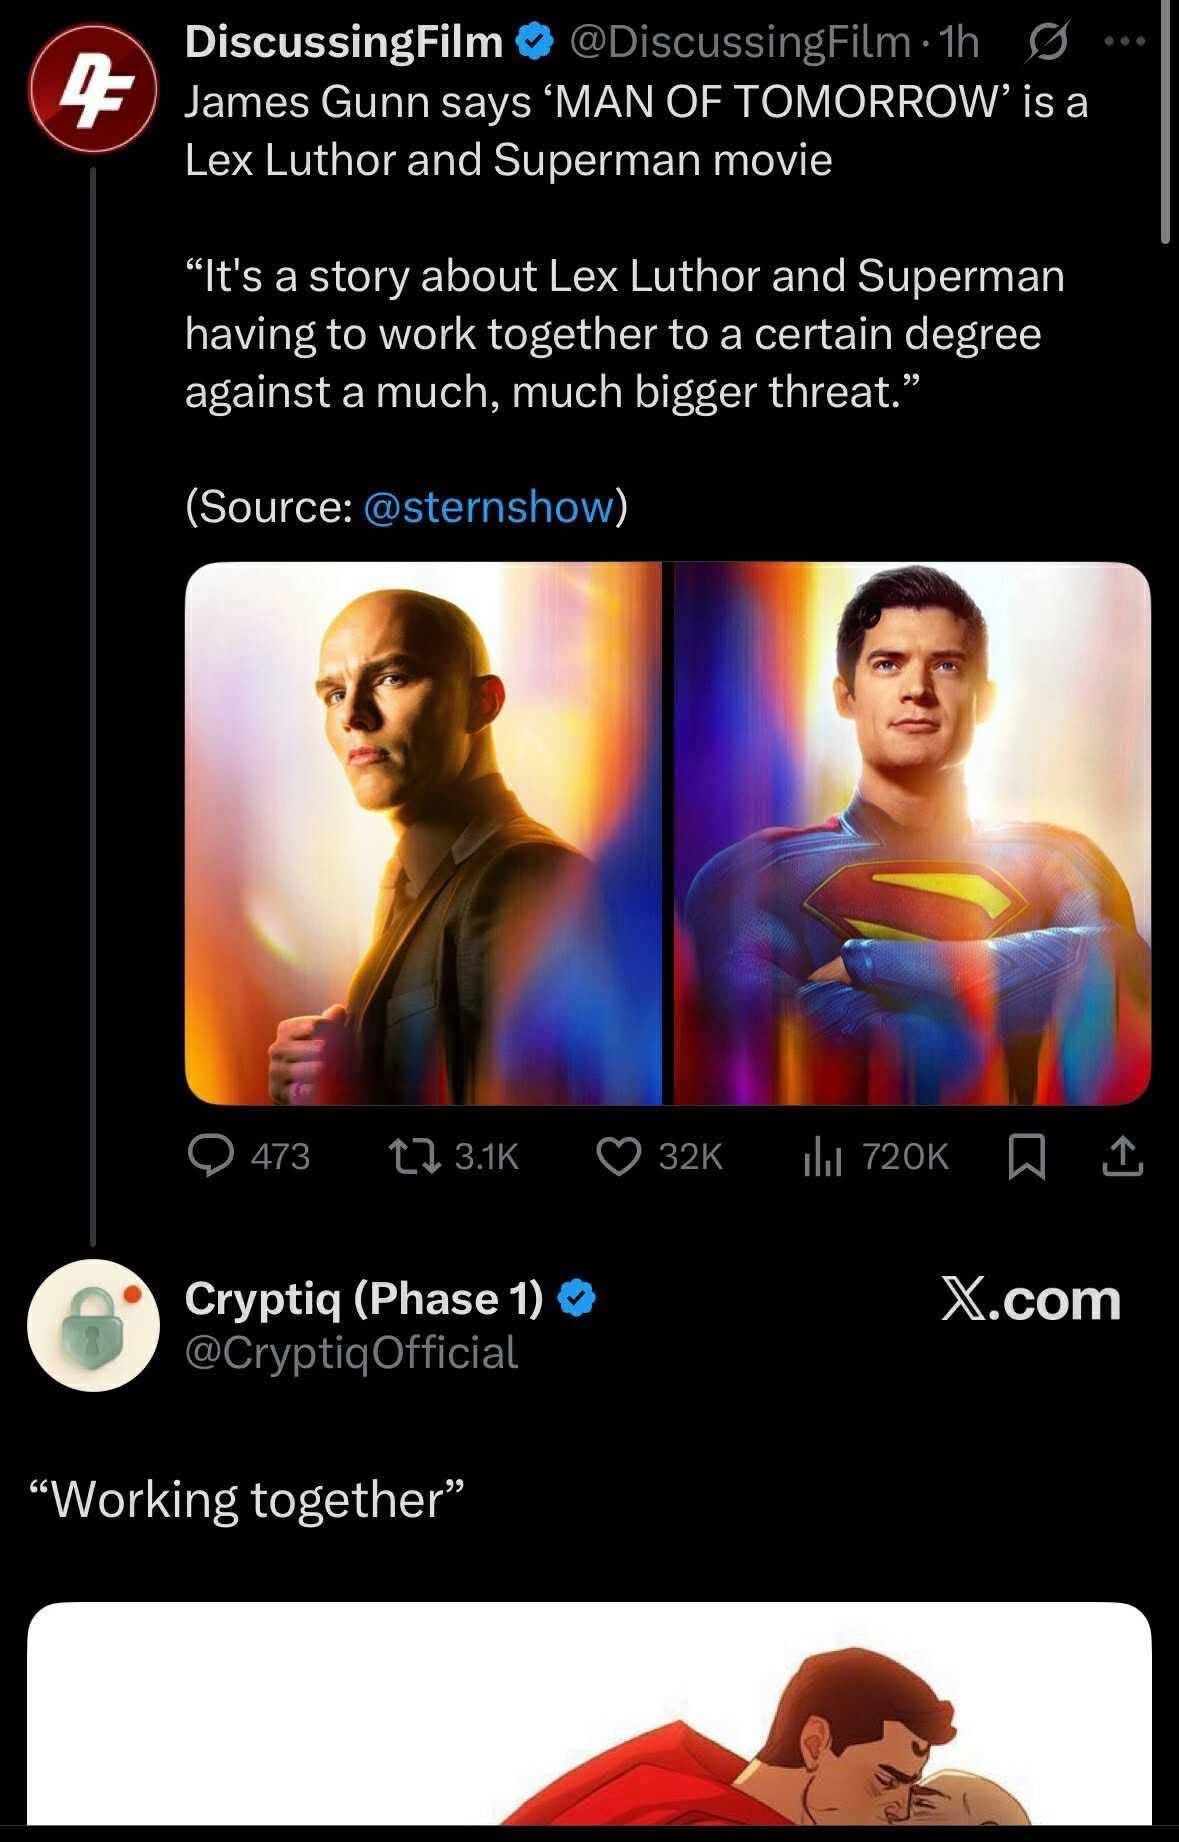Open the Lex Luthor poster image

[424, 833]
